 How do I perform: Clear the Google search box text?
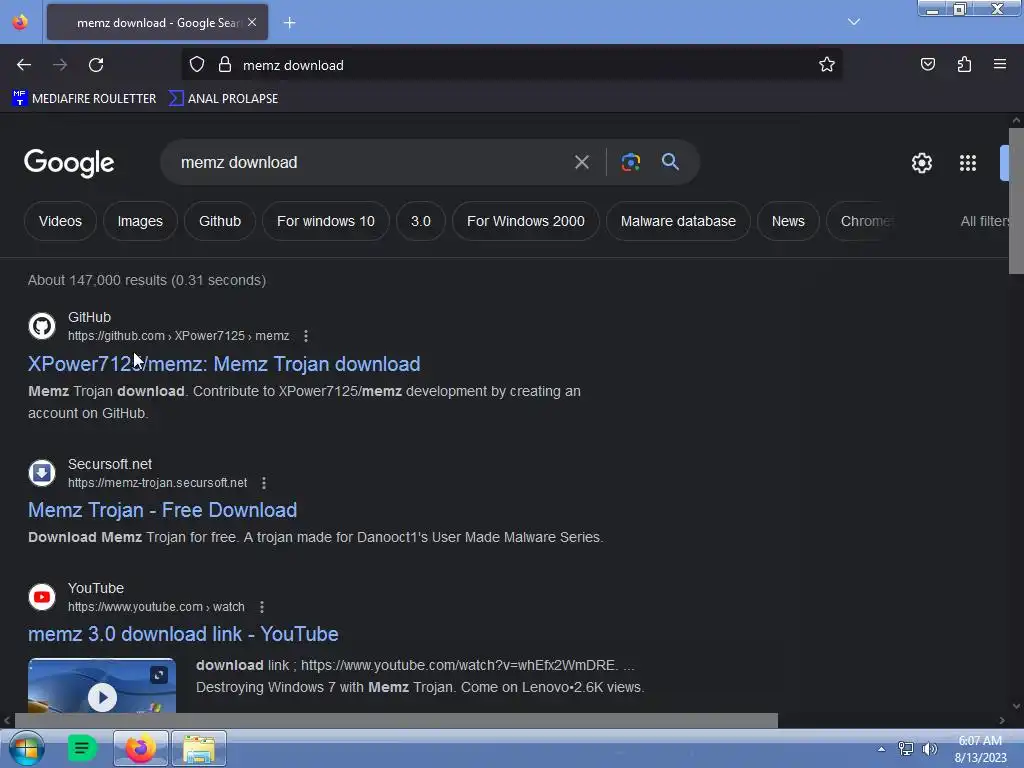581,162
